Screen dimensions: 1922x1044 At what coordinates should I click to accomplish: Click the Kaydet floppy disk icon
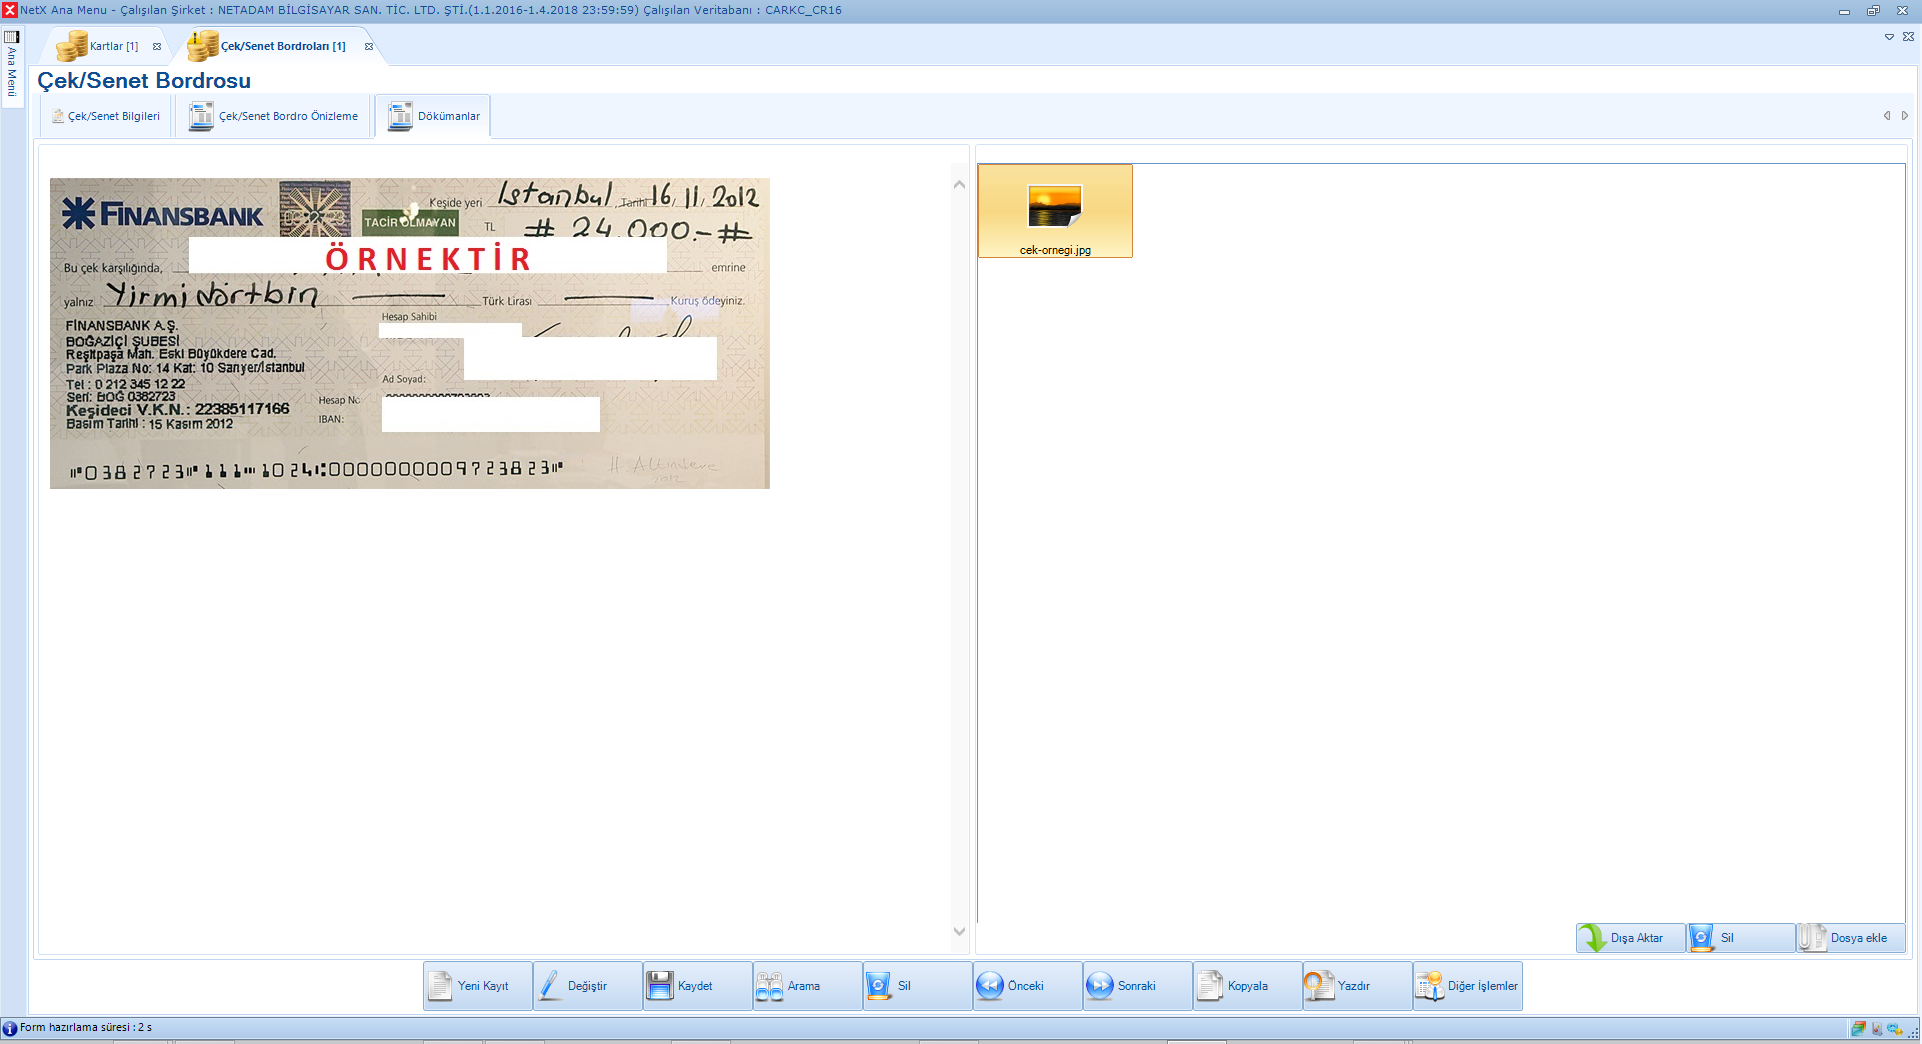click(x=660, y=986)
